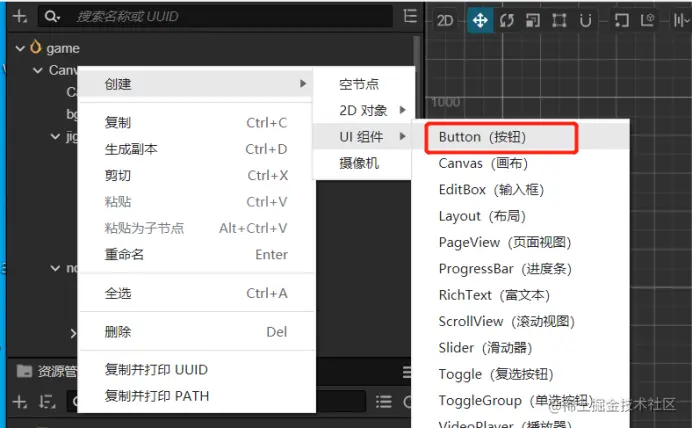692x428 pixels.
Task: Click the assets list view icon
Action: click(x=384, y=402)
